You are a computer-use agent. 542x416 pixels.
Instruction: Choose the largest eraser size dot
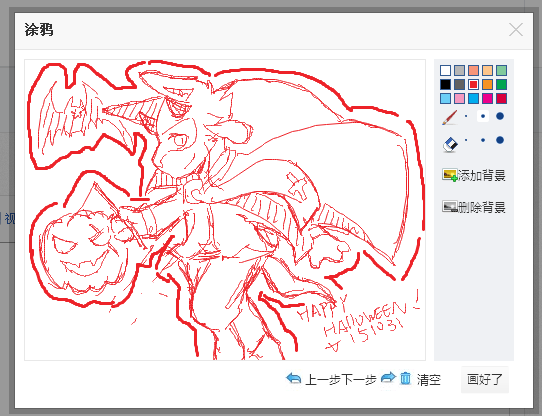(x=500, y=140)
